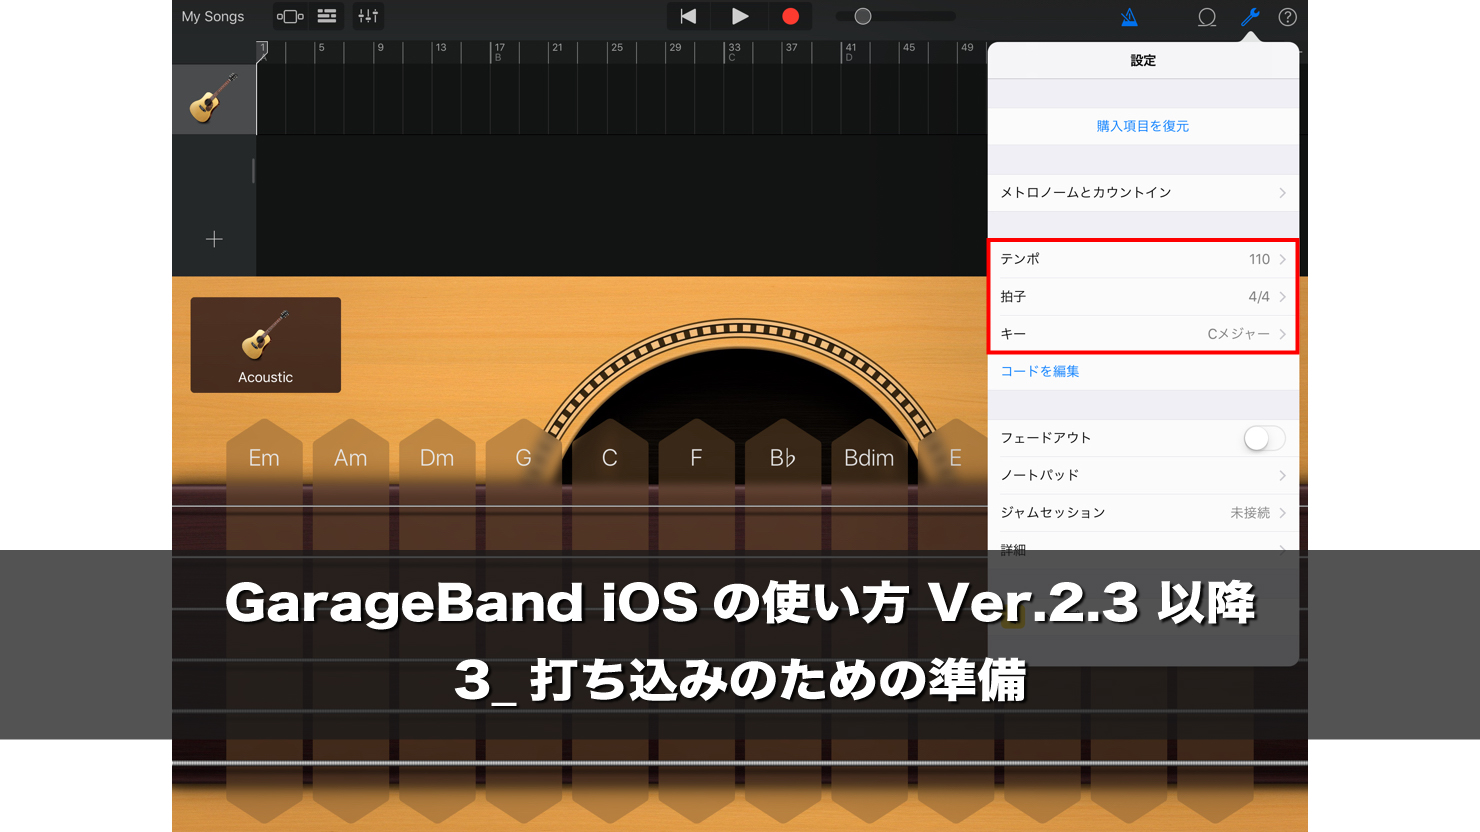The width and height of the screenshot is (1480, 832).
Task: Close settings via the wrench icon
Action: (1249, 17)
